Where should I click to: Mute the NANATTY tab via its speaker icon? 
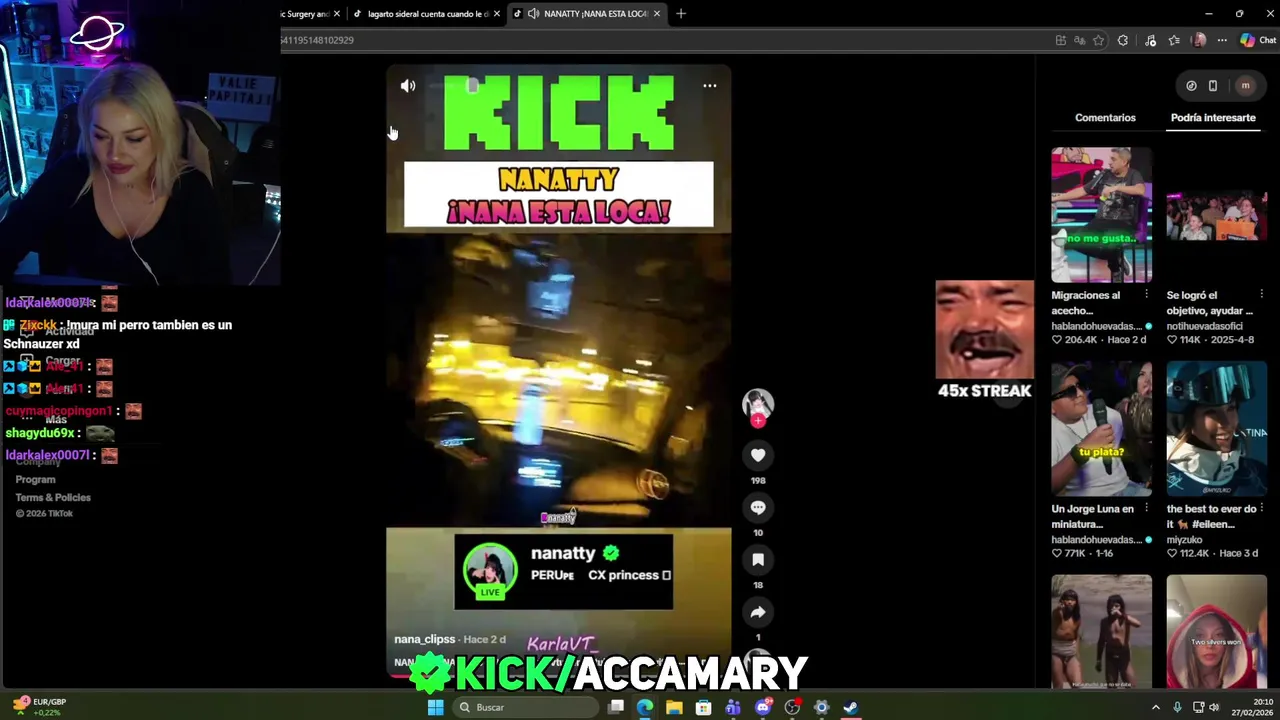(x=533, y=13)
